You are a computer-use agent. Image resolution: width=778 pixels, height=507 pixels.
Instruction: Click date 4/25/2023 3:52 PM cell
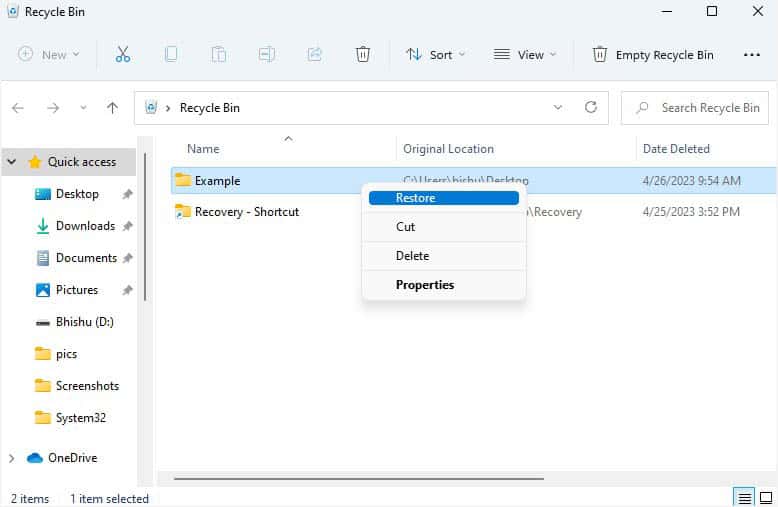click(691, 212)
